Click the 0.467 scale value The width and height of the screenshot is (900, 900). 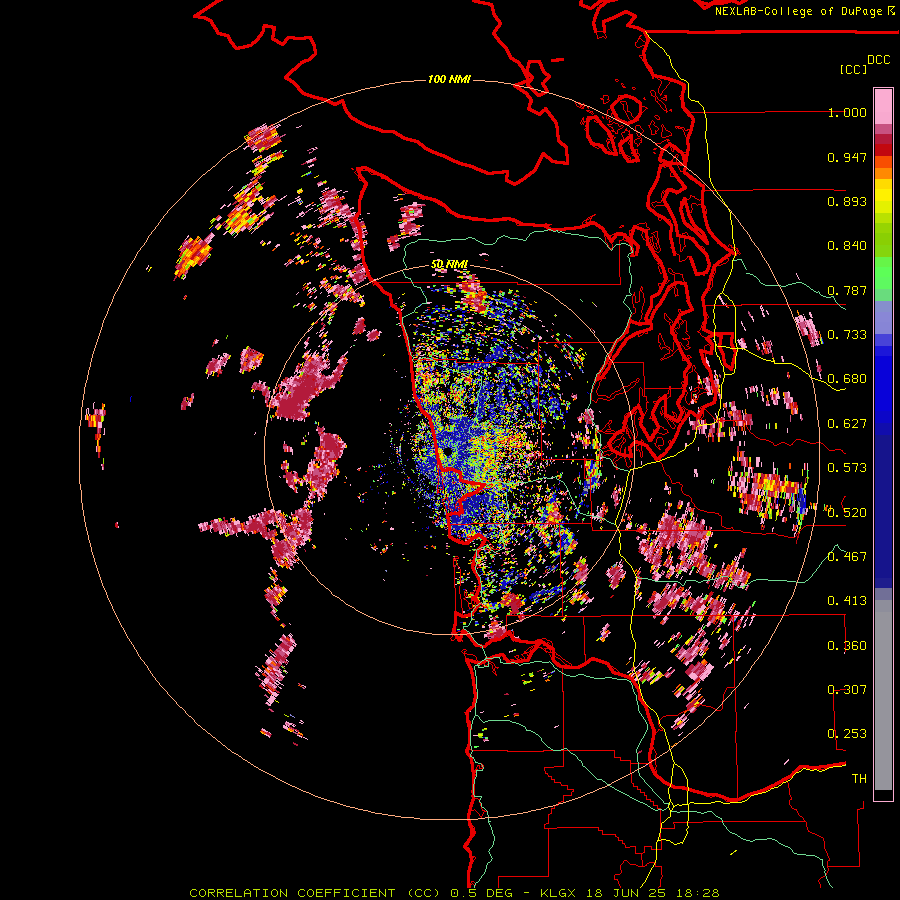847,557
